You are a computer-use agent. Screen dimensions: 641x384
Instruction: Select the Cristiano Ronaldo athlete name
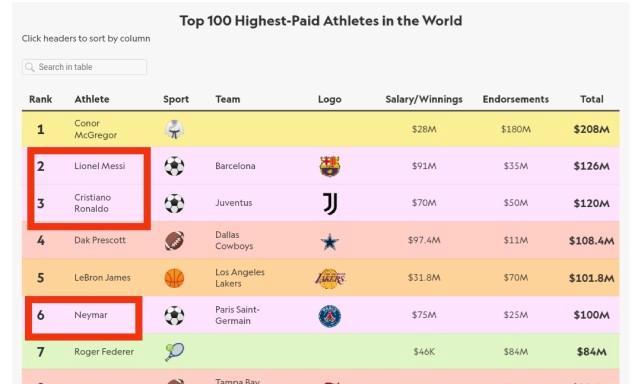point(92,203)
